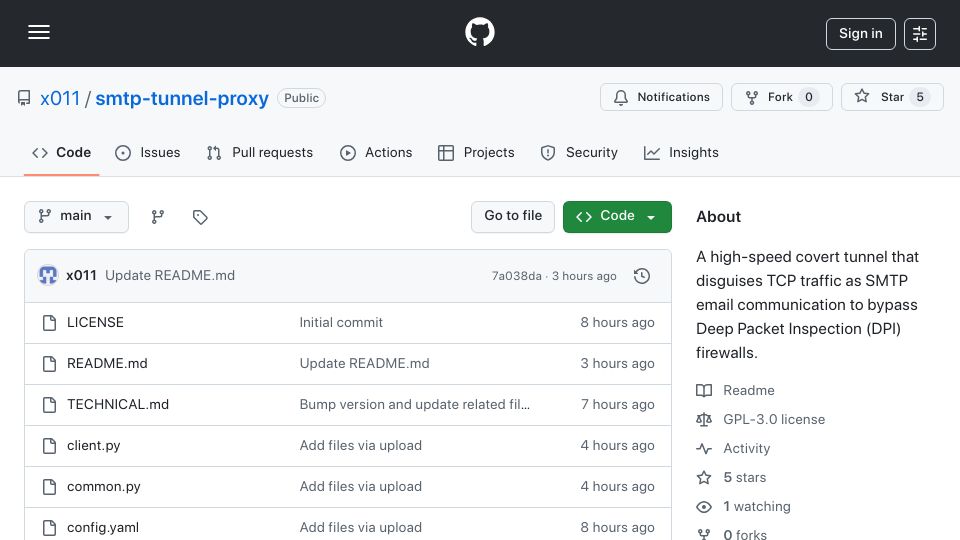Screen dimensions: 960x540
Task: Click the file icon beside README.md
Action: click(x=50, y=364)
